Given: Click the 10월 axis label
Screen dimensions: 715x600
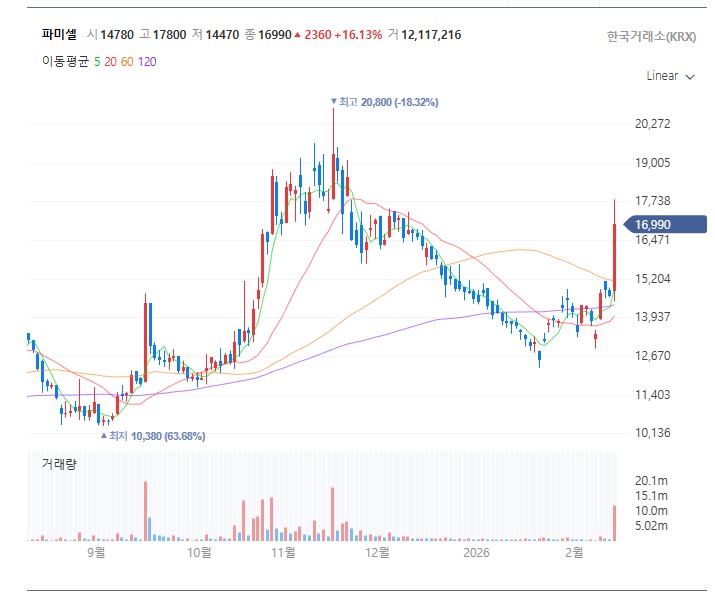Looking at the screenshot, I should (199, 552).
